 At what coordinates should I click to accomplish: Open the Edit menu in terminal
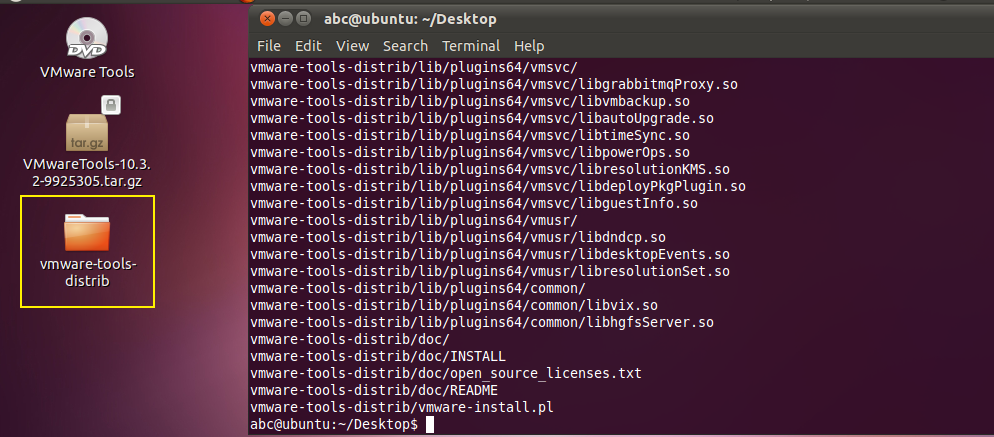pyautogui.click(x=309, y=46)
